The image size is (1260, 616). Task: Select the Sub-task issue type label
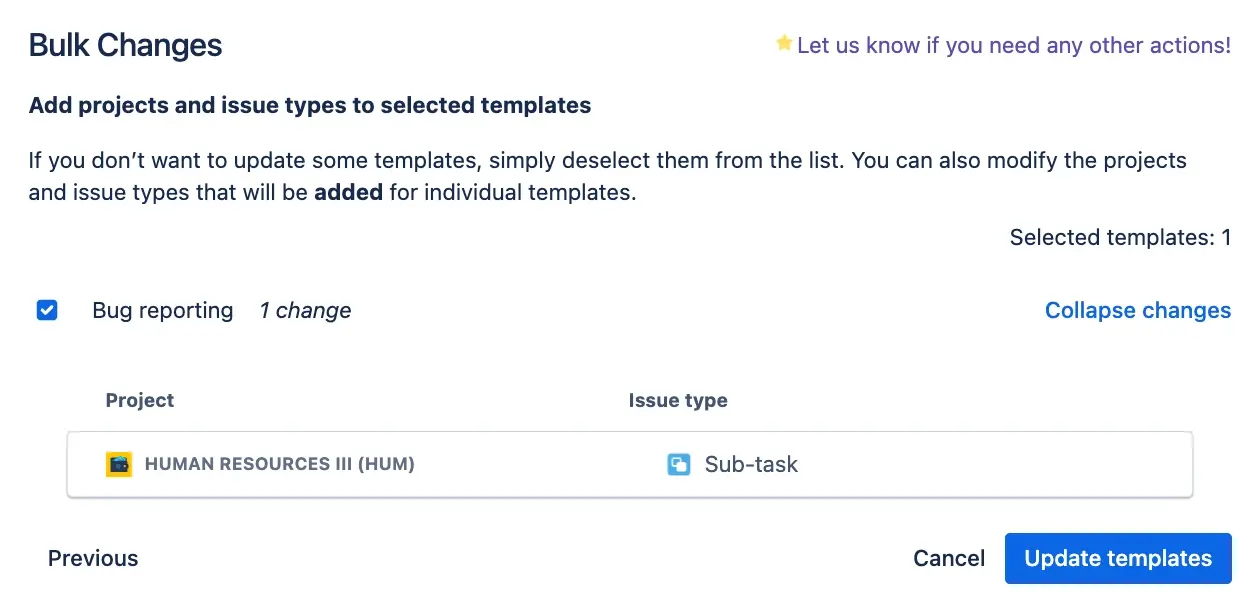click(x=751, y=464)
